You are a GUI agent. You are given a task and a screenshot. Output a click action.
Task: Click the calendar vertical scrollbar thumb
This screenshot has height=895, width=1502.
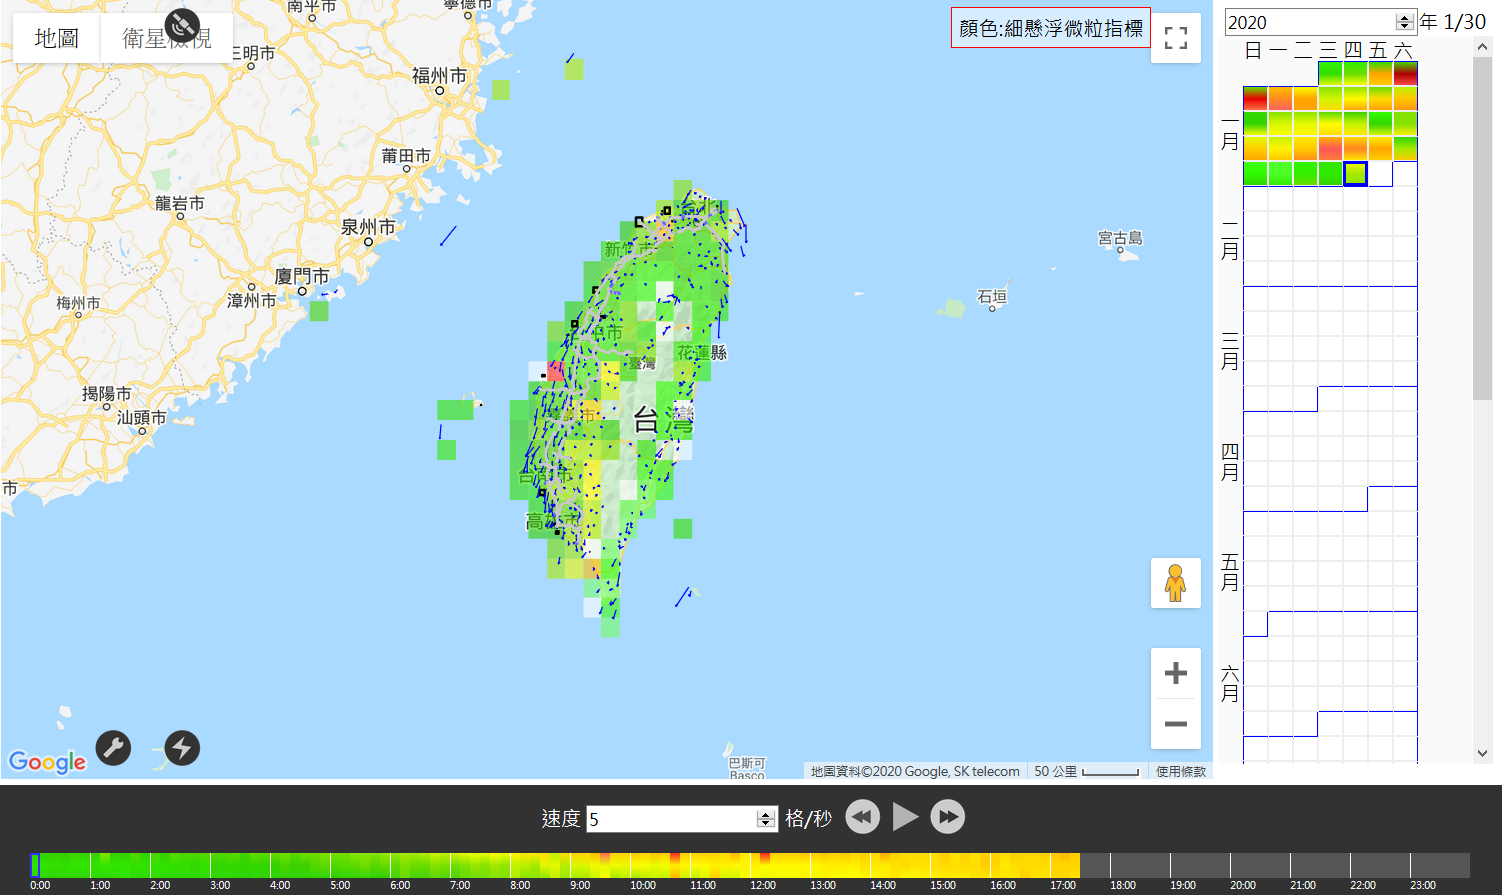pyautogui.click(x=1482, y=228)
